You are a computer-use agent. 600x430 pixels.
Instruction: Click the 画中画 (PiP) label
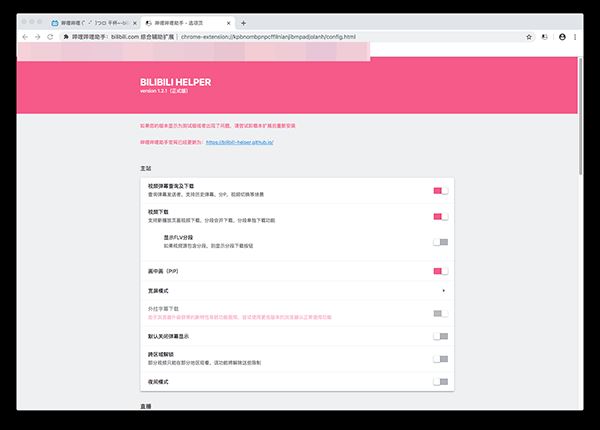[163, 271]
